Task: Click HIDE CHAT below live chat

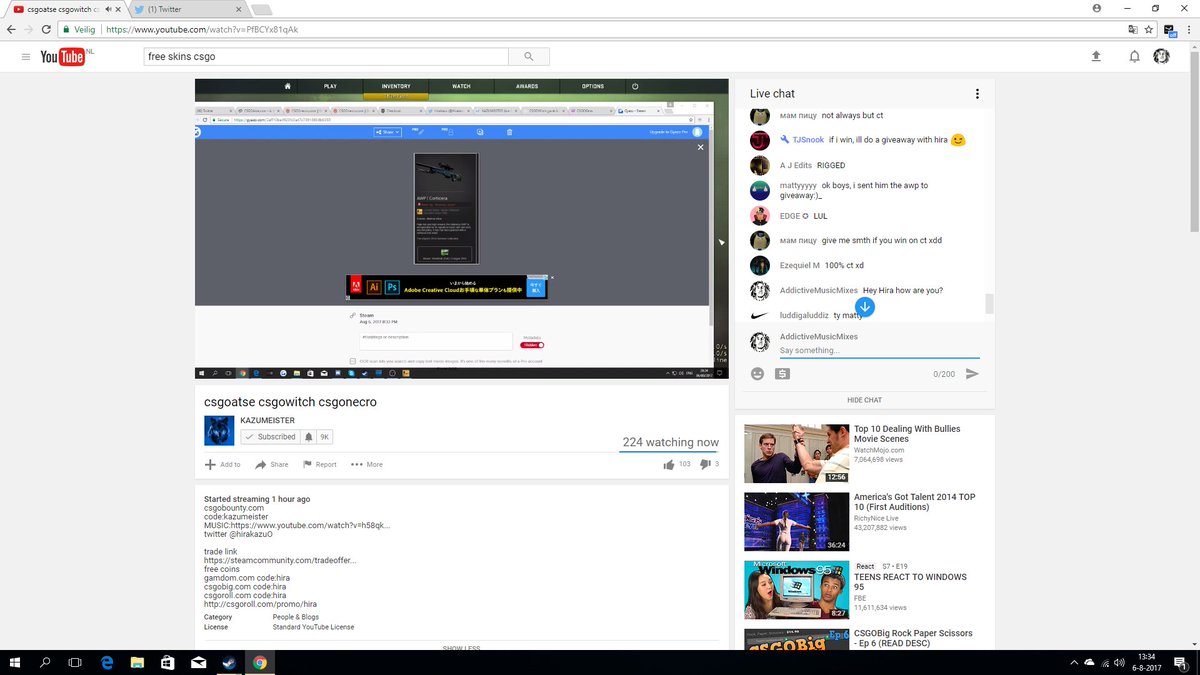Action: pos(865,400)
